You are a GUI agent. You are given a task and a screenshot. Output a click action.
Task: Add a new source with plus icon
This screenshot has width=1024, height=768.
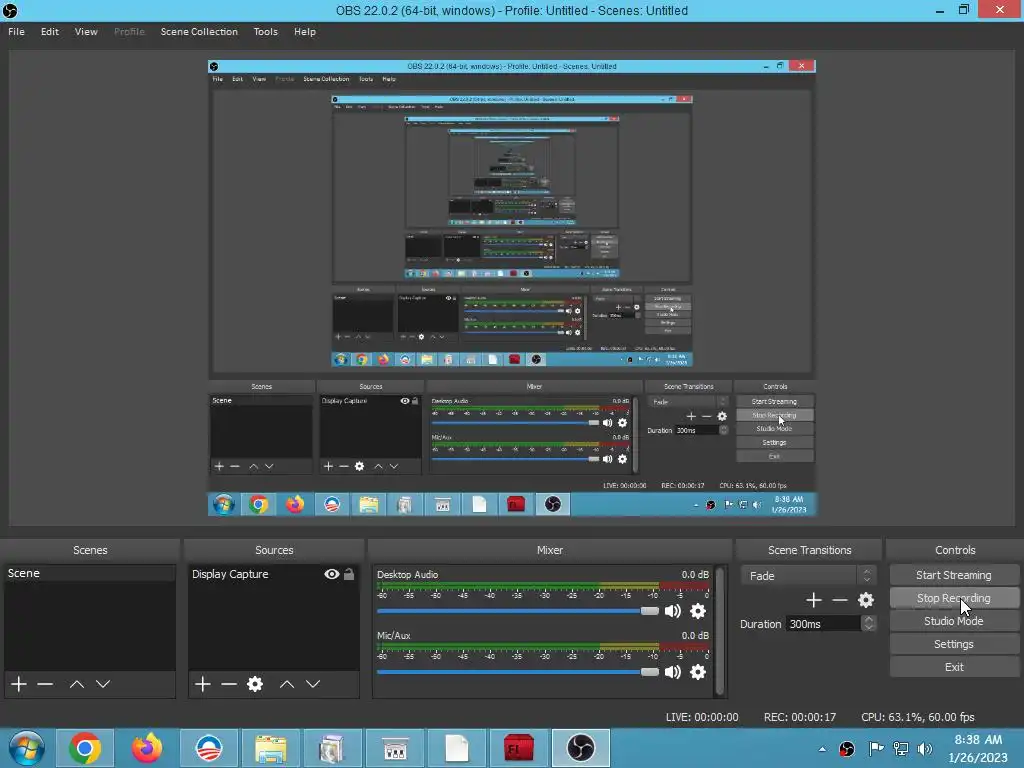(202, 684)
